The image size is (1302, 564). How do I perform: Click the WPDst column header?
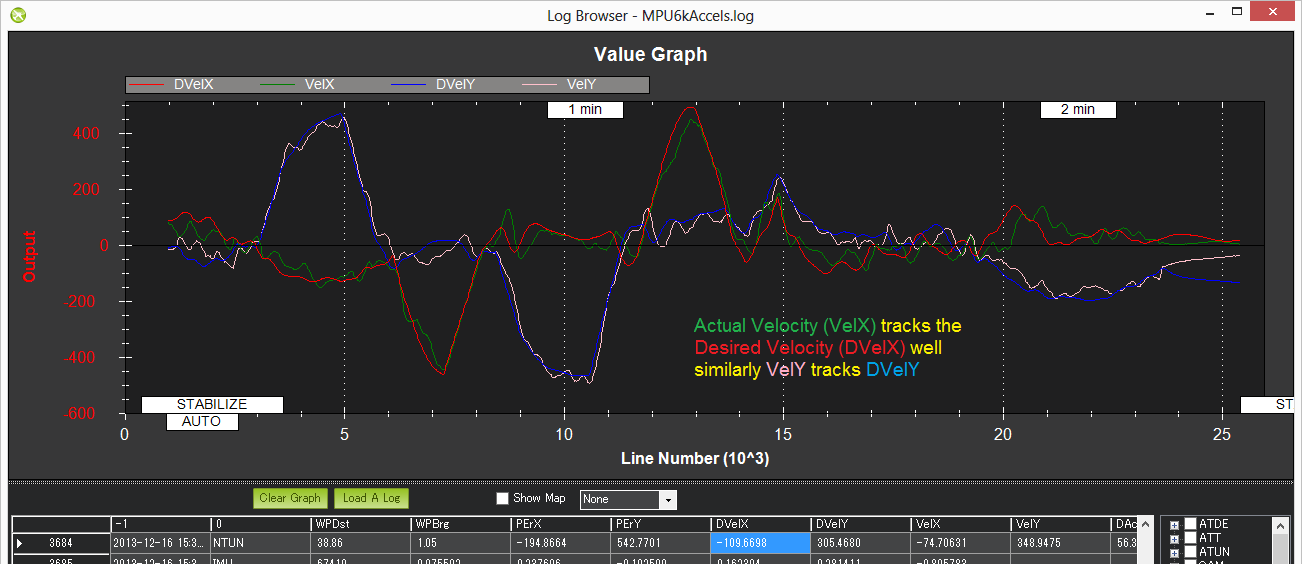[360, 524]
